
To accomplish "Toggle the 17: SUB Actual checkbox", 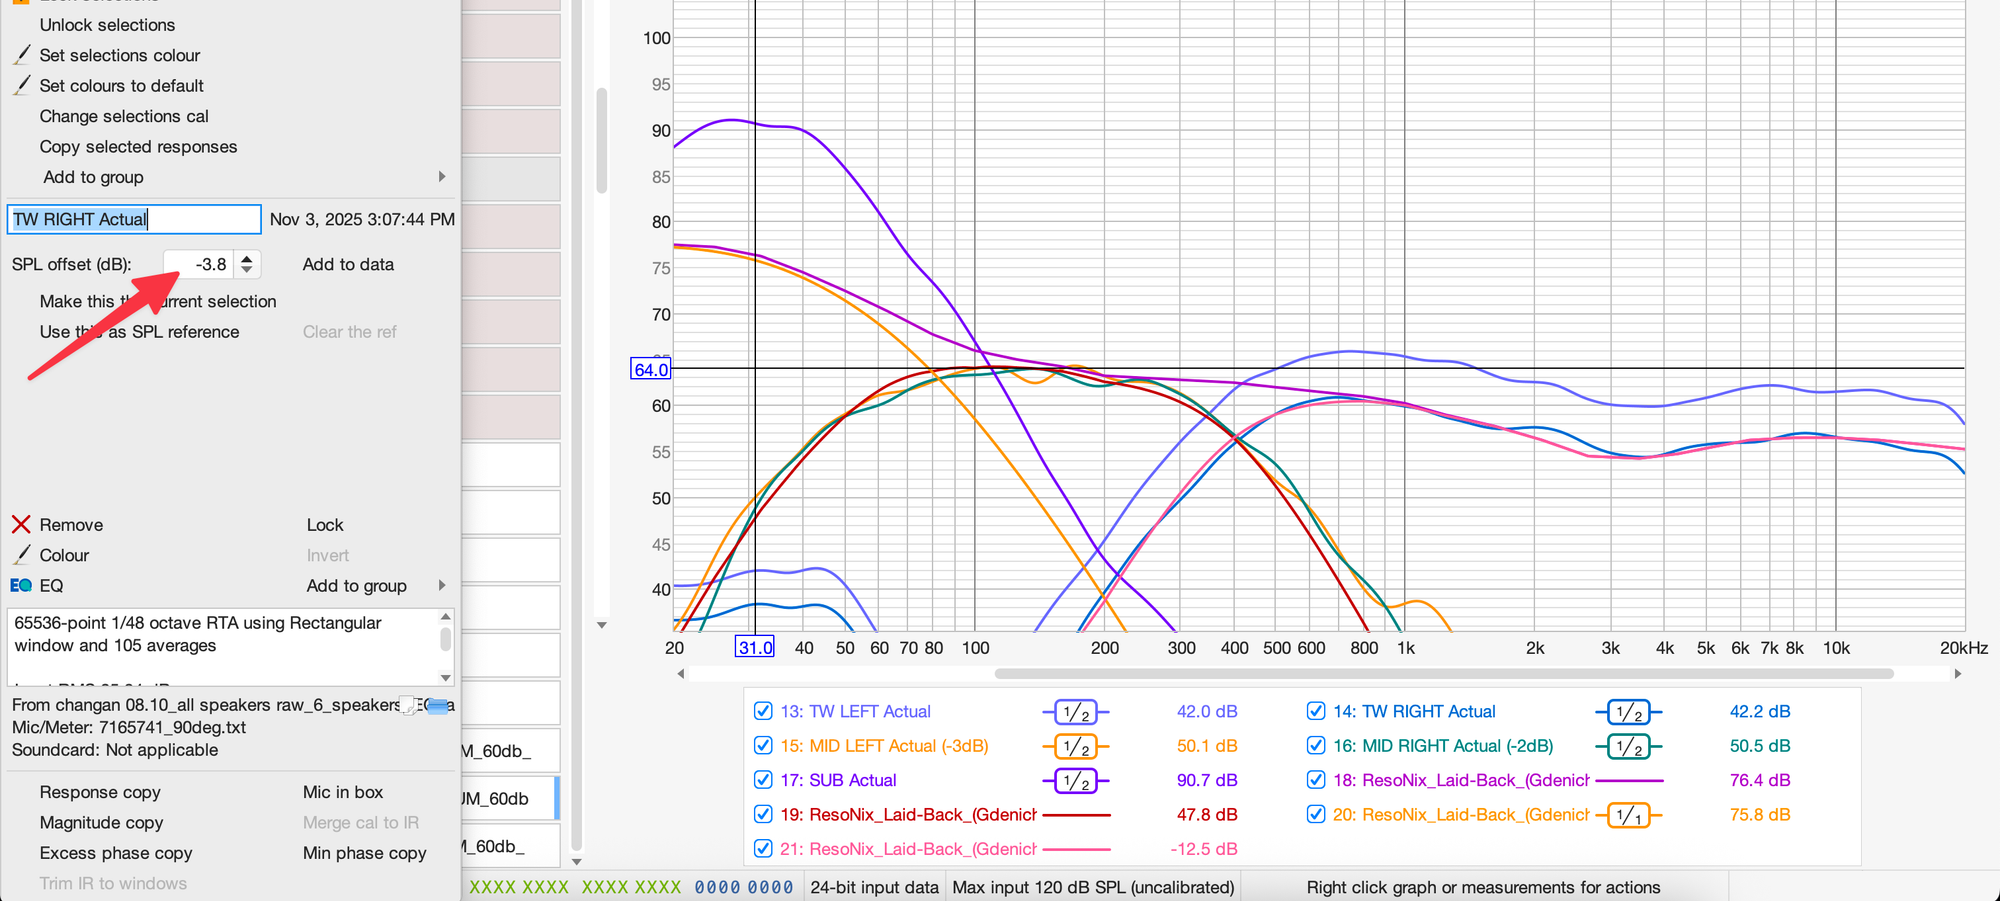I will pos(763,780).
